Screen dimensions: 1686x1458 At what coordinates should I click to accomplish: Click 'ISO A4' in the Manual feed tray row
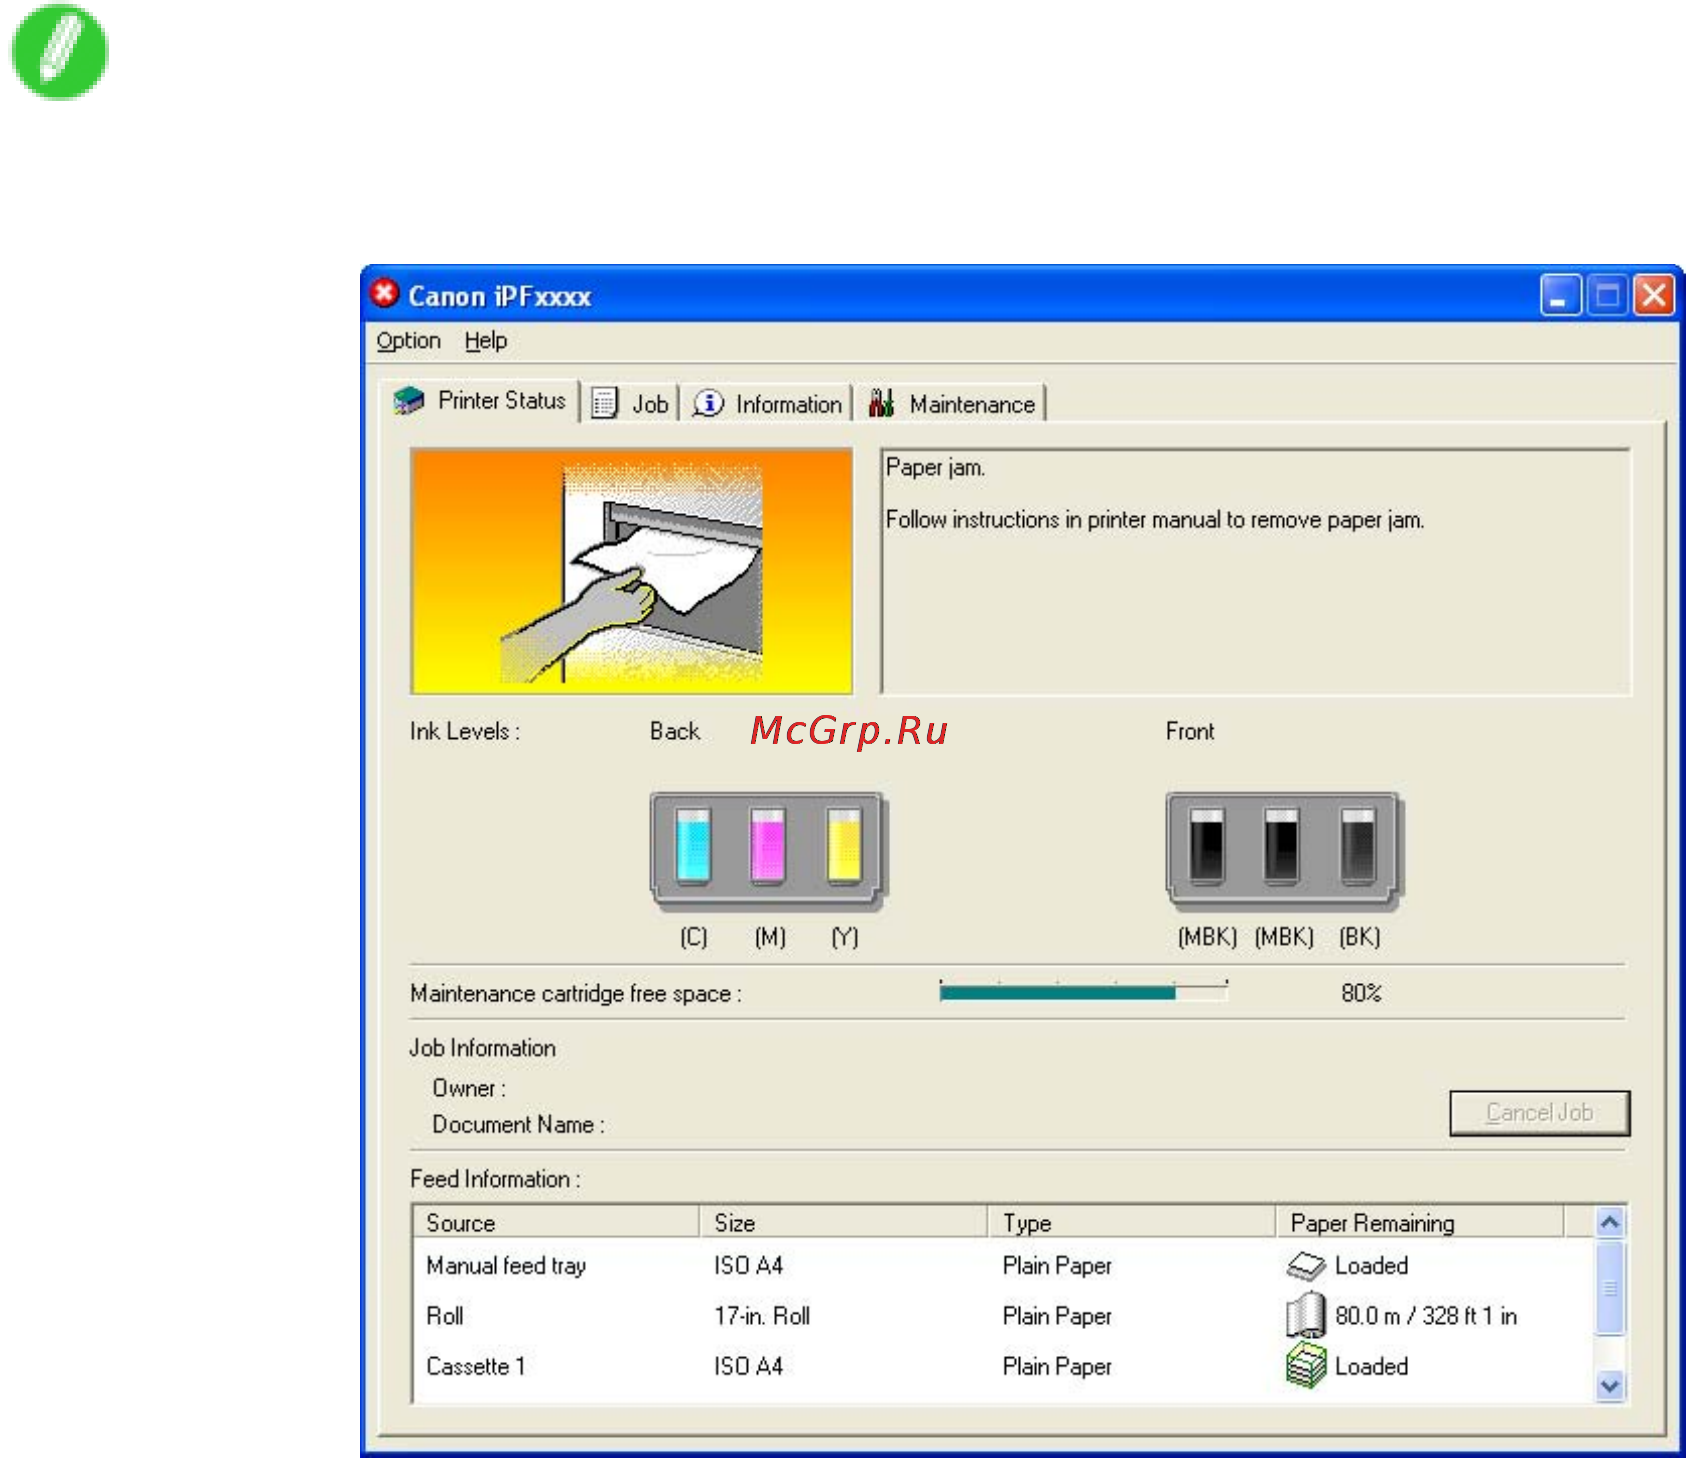(x=748, y=1266)
